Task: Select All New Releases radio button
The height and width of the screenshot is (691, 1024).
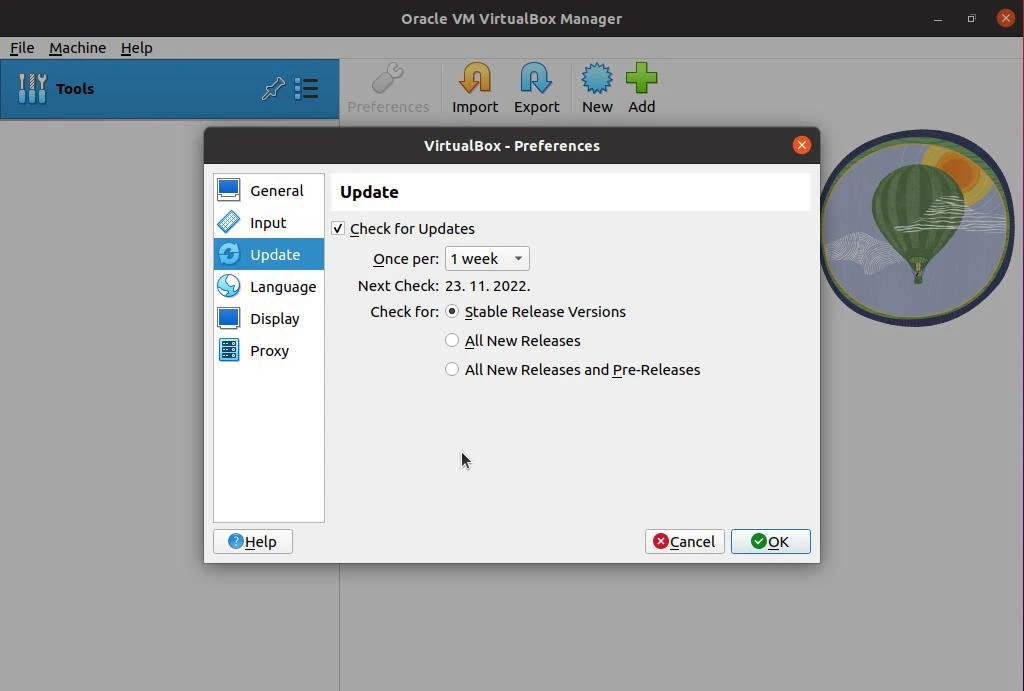Action: [451, 340]
